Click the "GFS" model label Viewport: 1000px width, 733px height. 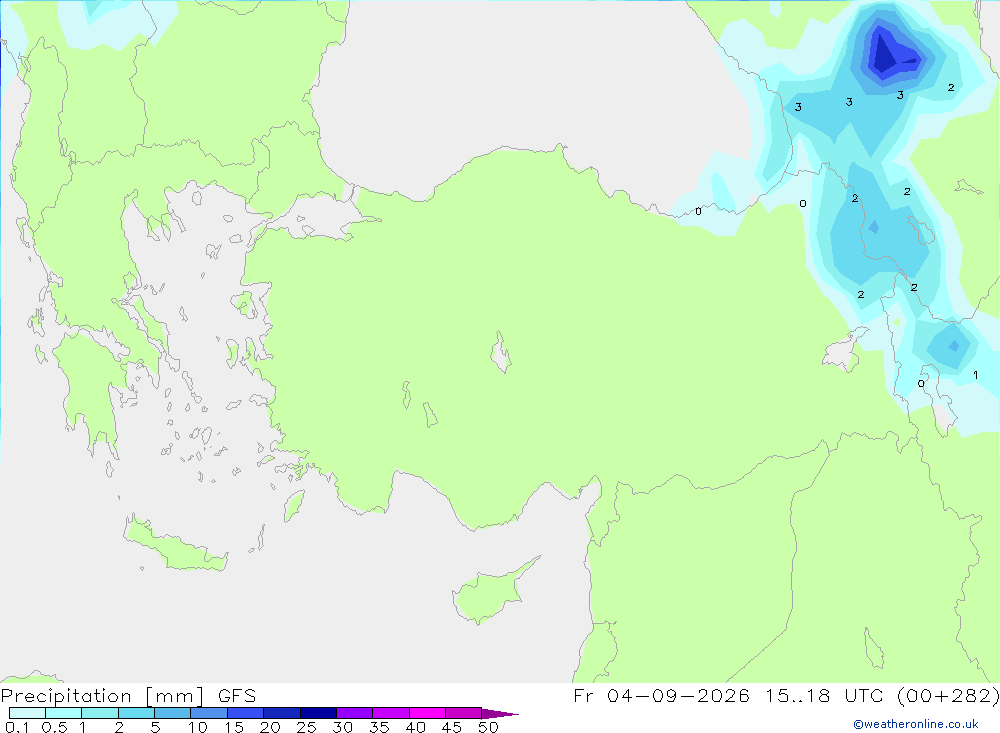237,696
